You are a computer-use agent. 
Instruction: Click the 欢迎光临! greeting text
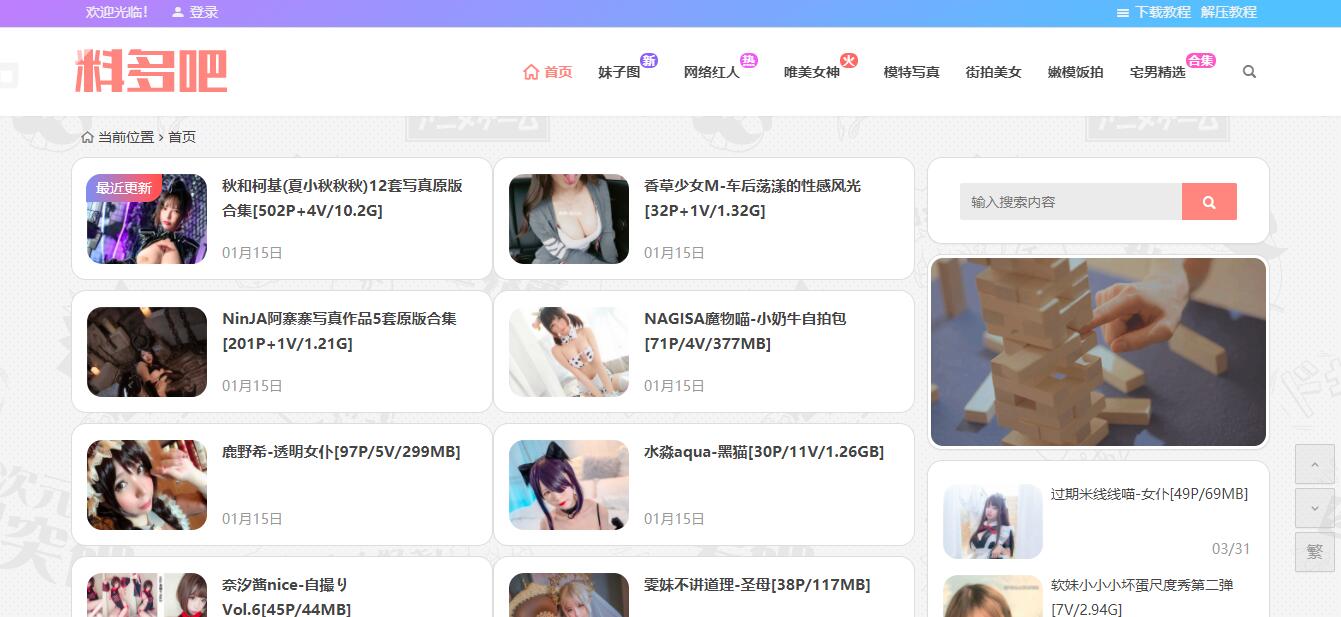point(118,12)
